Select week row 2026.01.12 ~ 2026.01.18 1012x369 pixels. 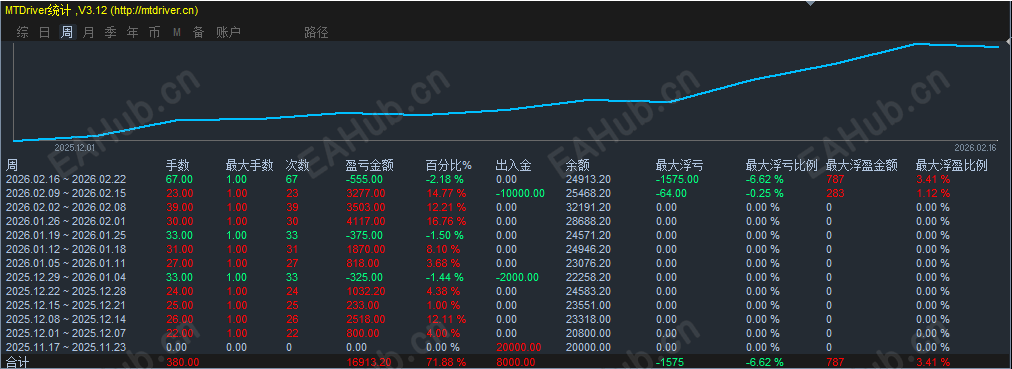point(506,249)
